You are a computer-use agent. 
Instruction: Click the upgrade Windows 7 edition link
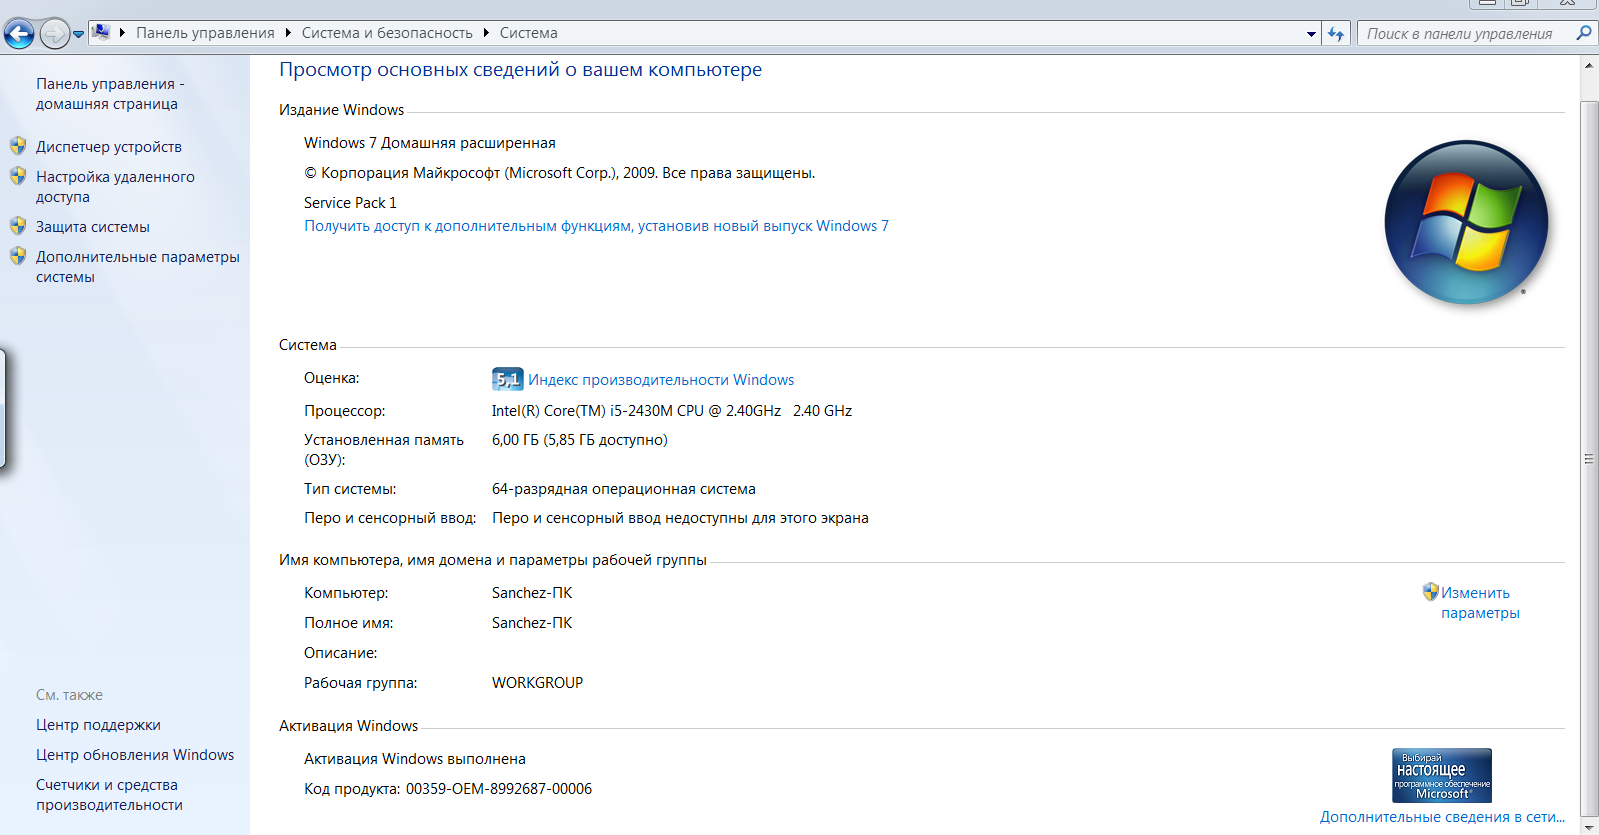click(x=596, y=226)
